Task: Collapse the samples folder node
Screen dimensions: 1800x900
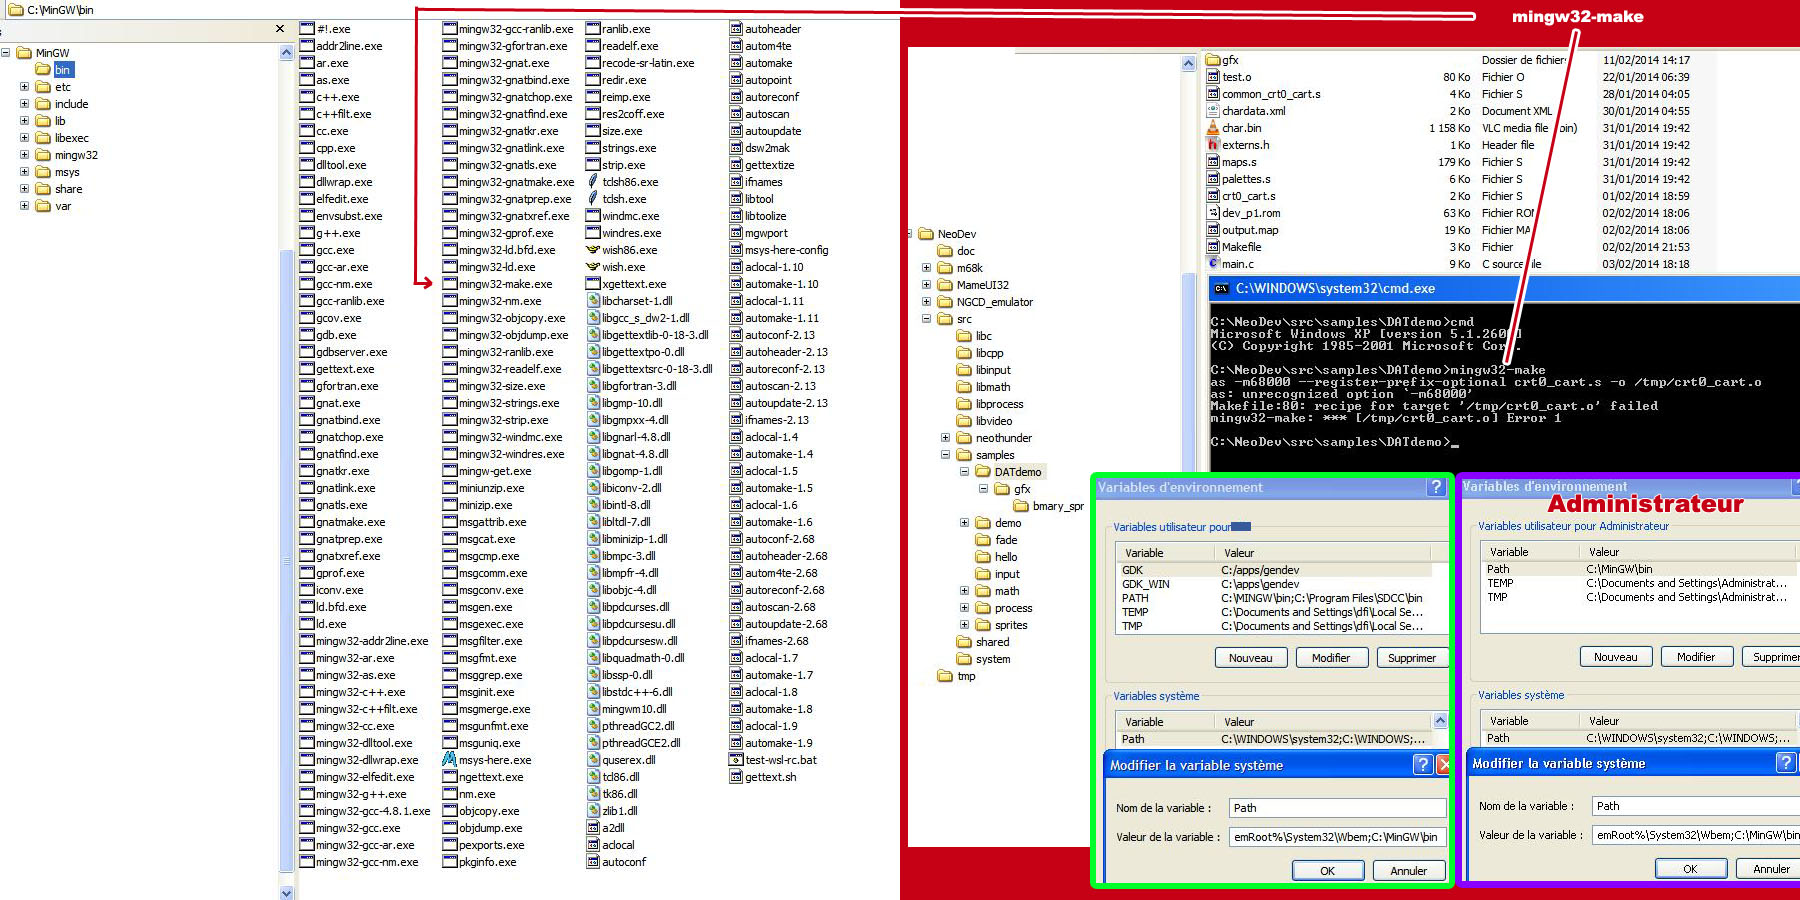Action: pos(945,455)
